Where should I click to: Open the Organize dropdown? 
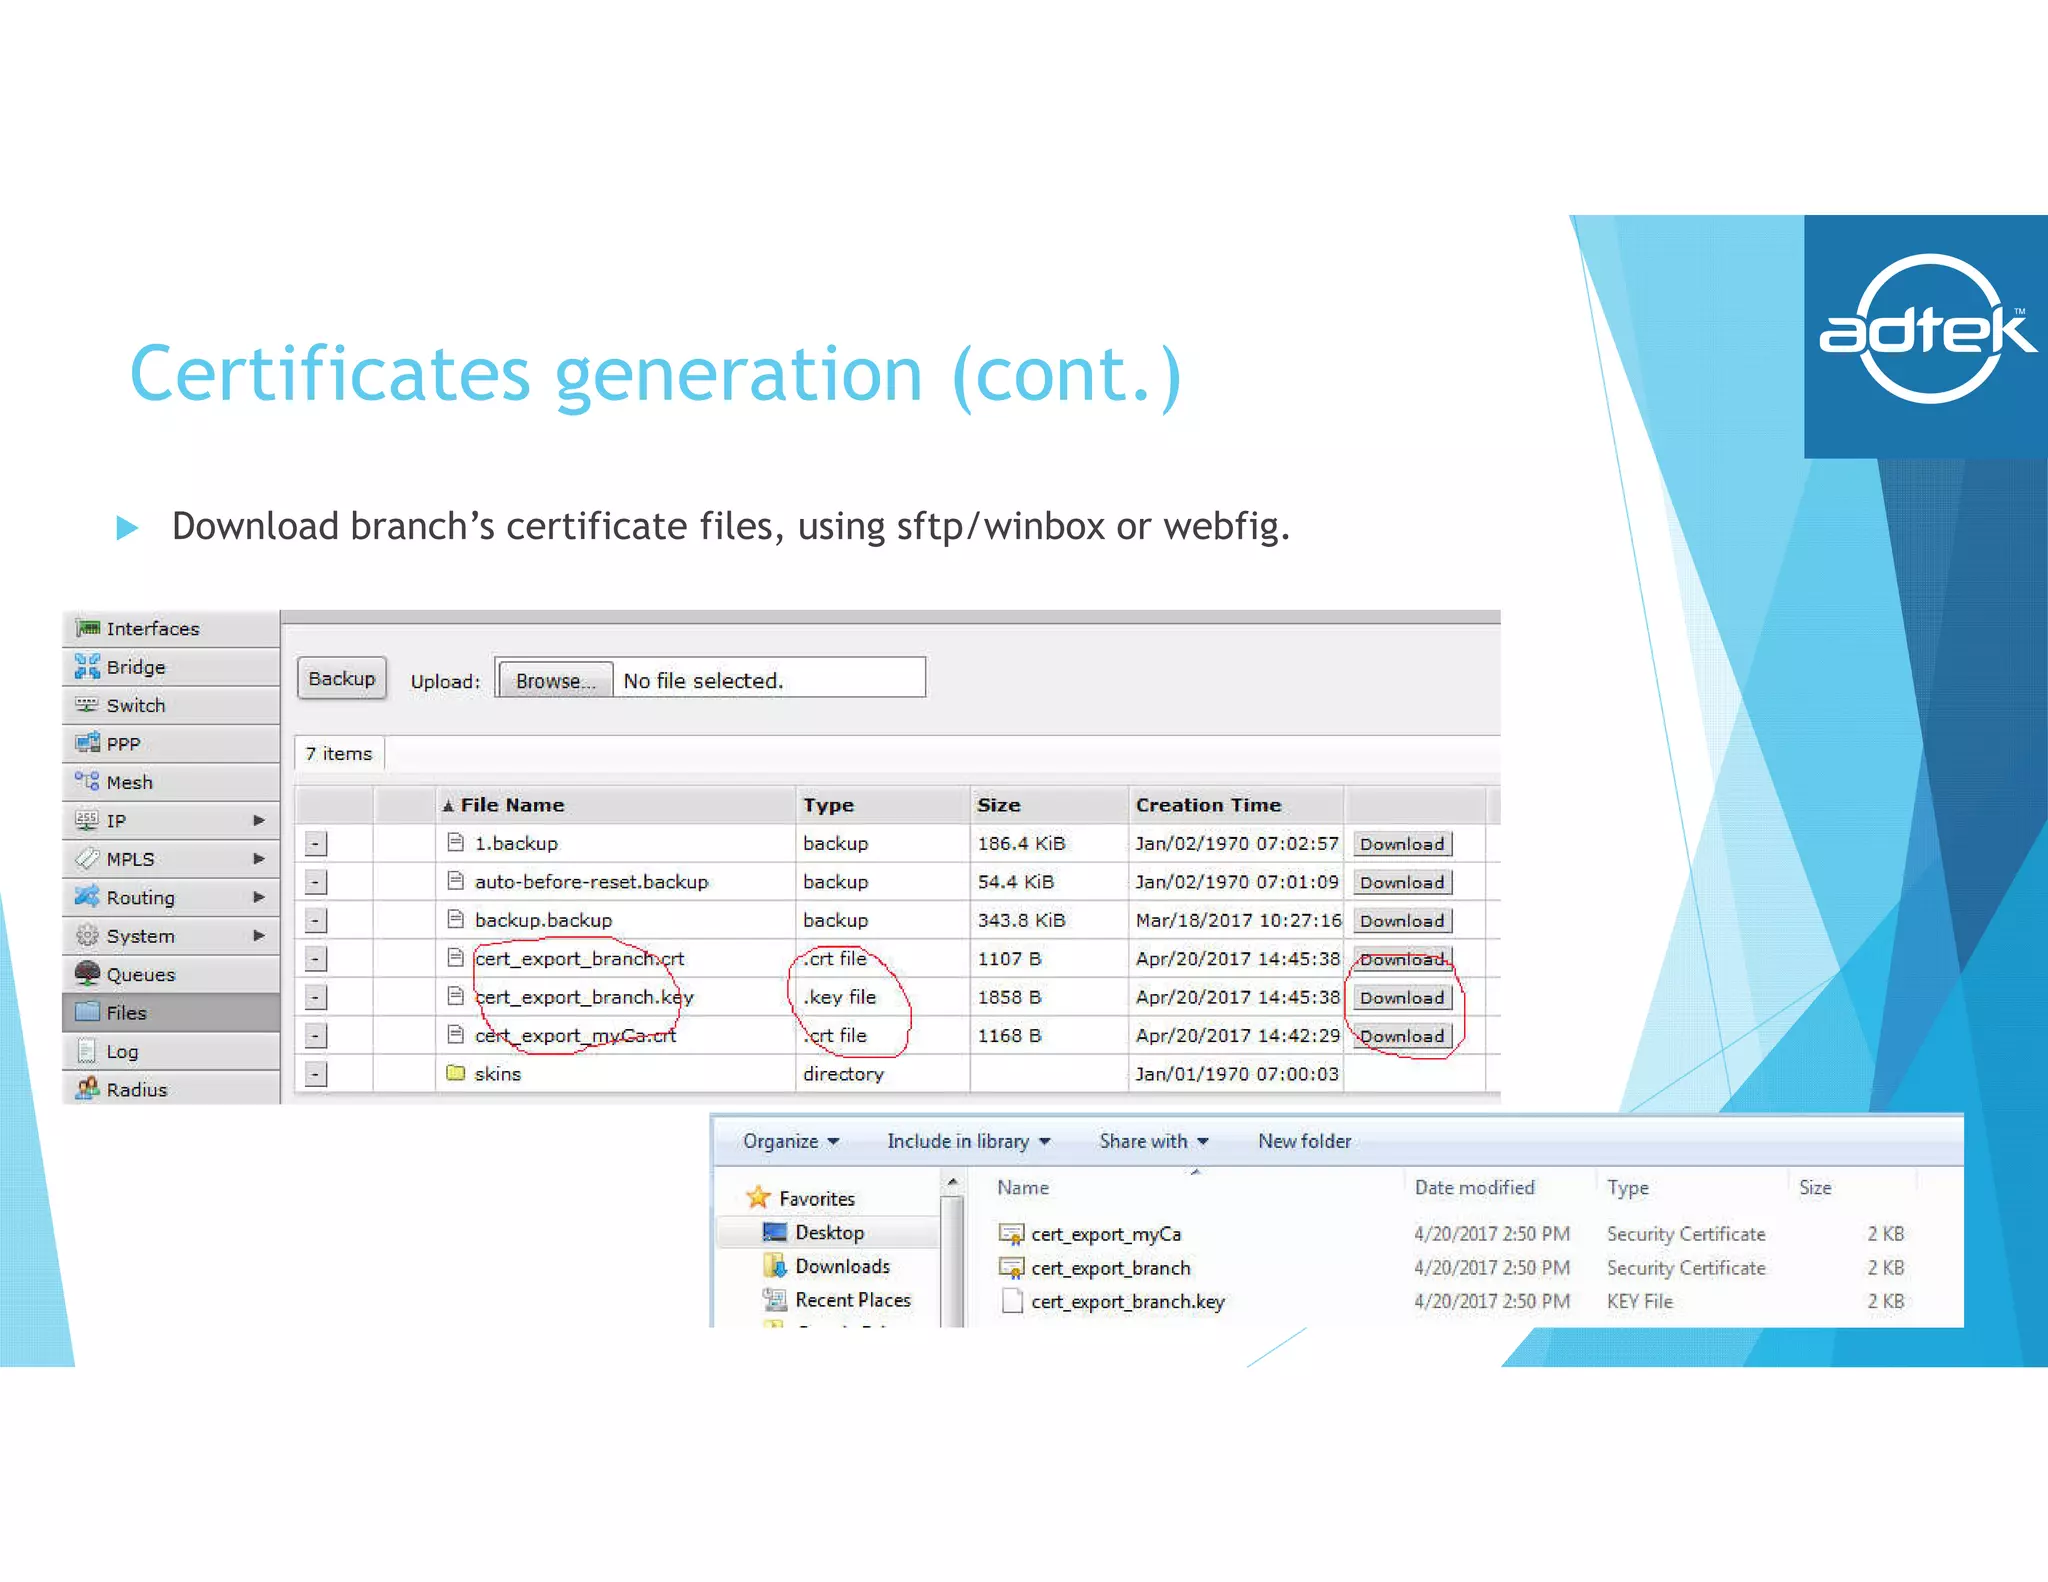coord(790,1141)
